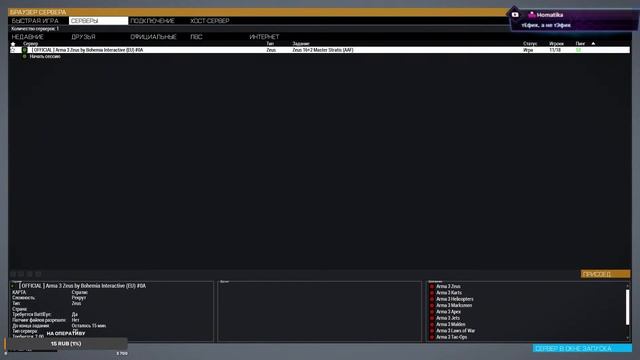Sort by the Тип column header

tap(270, 44)
